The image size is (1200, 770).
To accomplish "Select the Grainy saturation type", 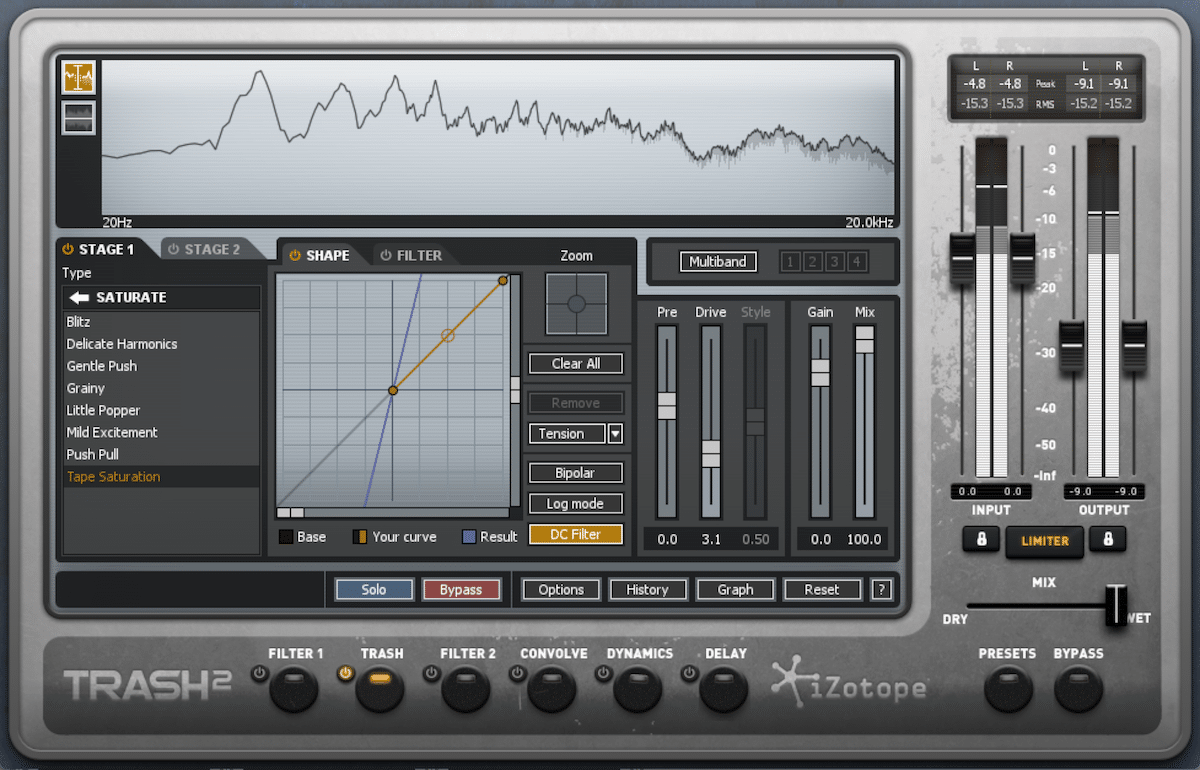I will 85,388.
